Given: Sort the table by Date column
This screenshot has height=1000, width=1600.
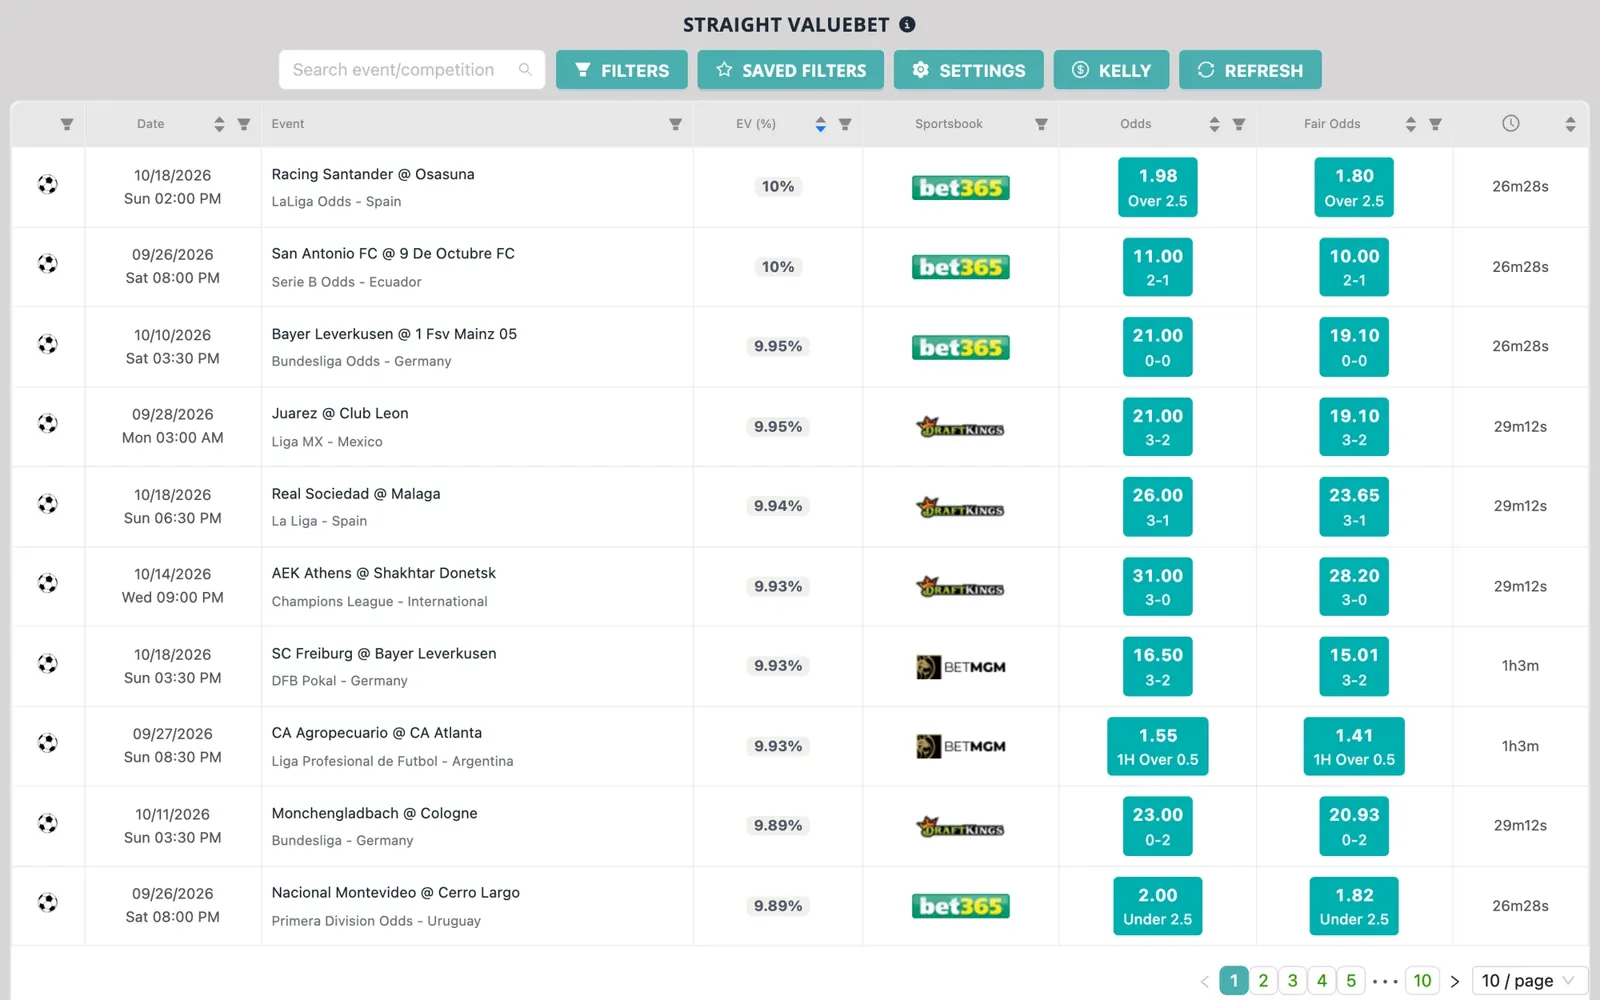Looking at the screenshot, I should point(219,124).
